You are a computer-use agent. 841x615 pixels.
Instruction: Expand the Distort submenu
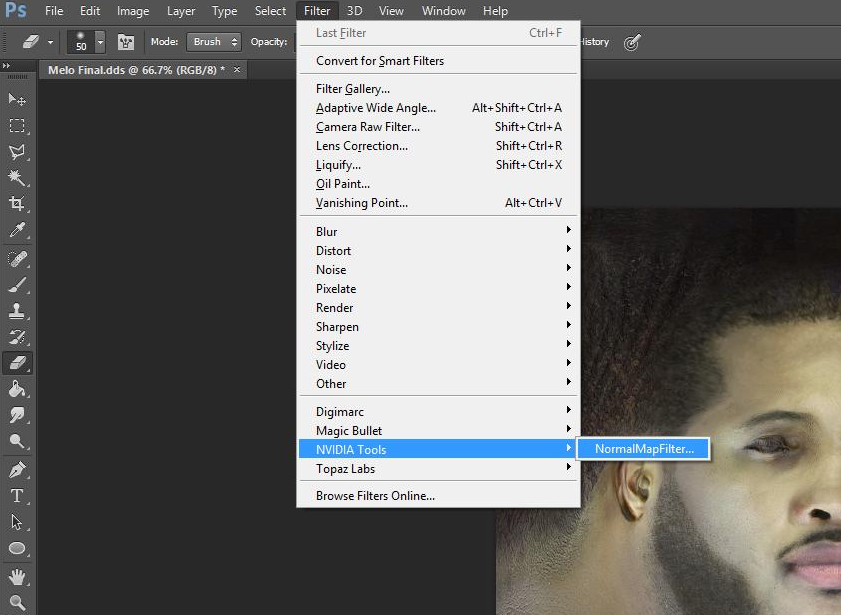438,250
